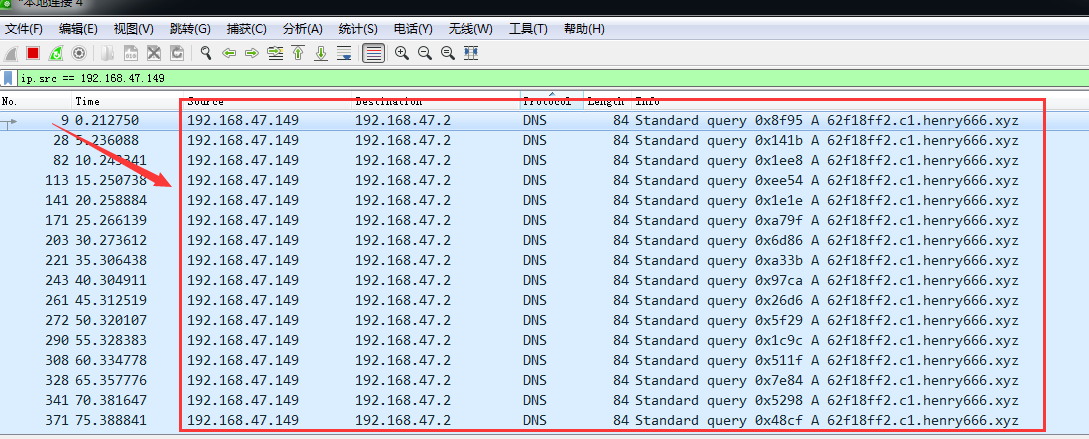Reset zoom to normal size
This screenshot has height=439, width=1089.
tap(448, 53)
